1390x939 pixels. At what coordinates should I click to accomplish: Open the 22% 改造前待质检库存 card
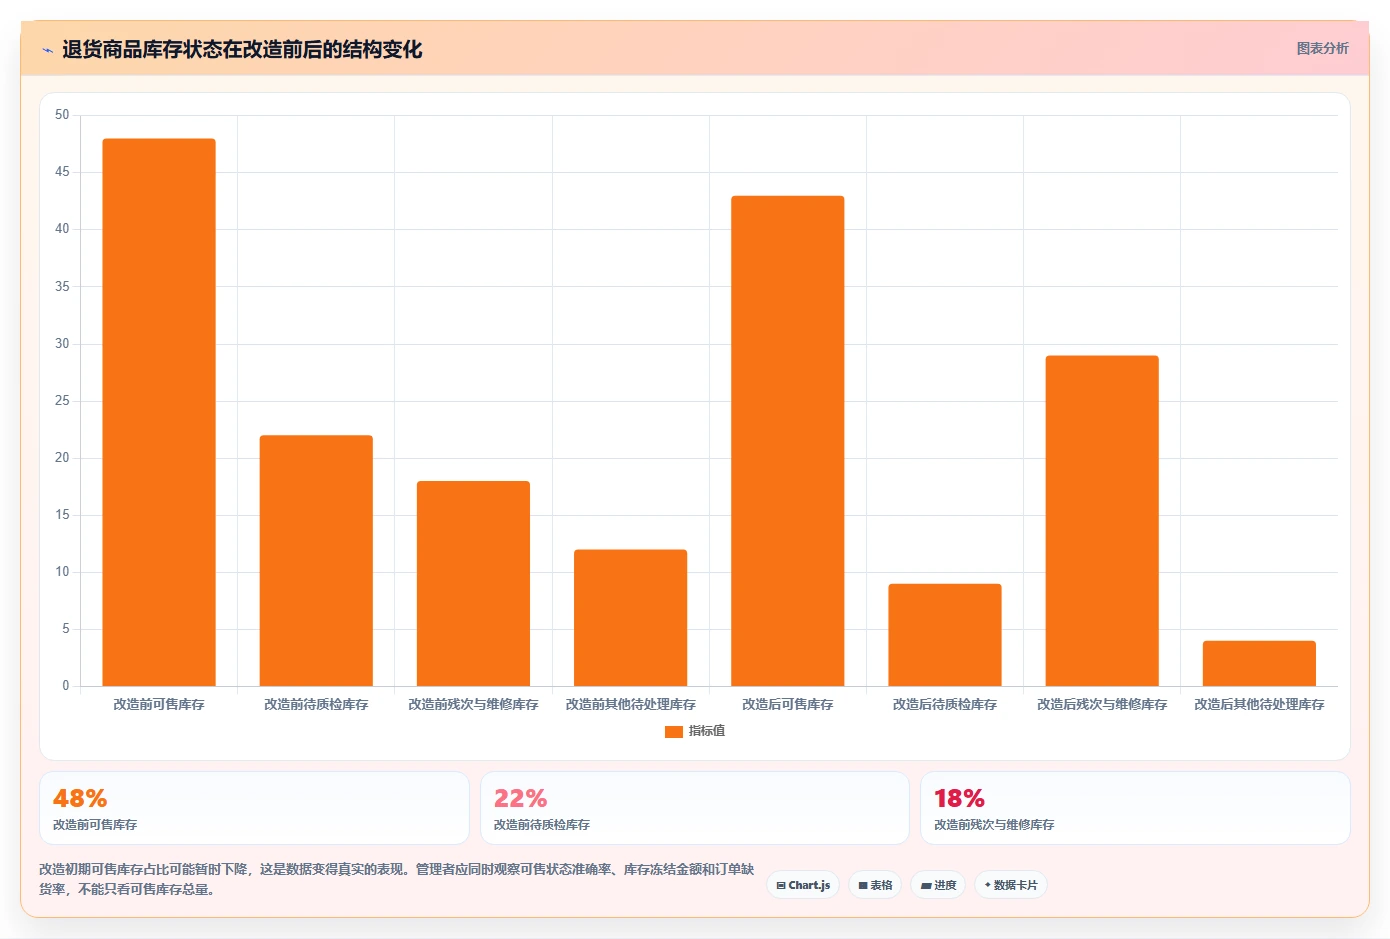point(695,808)
